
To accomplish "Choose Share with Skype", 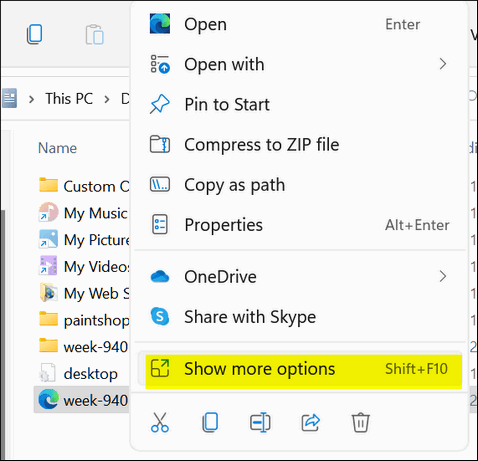I will coord(300,317).
